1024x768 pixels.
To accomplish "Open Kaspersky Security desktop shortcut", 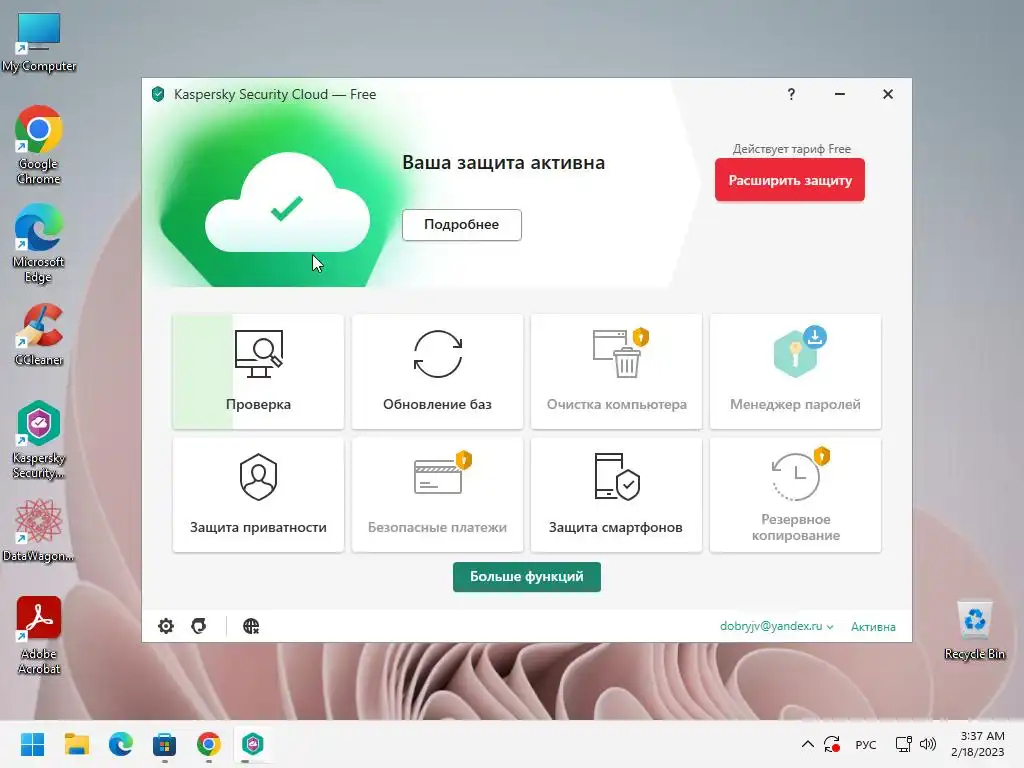I will tap(39, 440).
